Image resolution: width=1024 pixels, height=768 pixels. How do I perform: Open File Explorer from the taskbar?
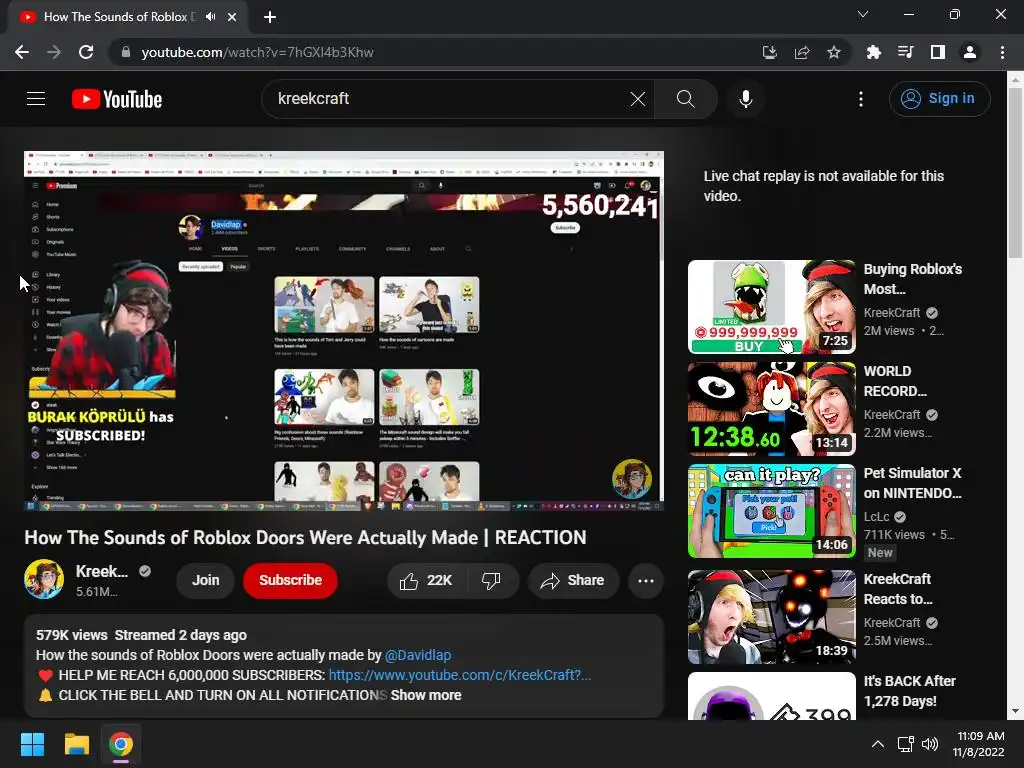pos(76,744)
